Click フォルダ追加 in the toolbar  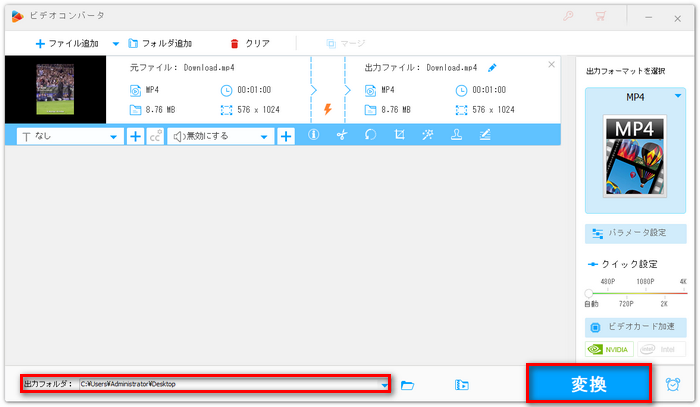coord(160,44)
